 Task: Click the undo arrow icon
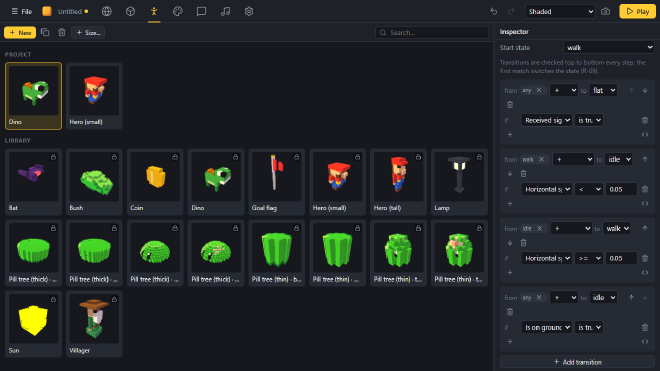click(494, 11)
